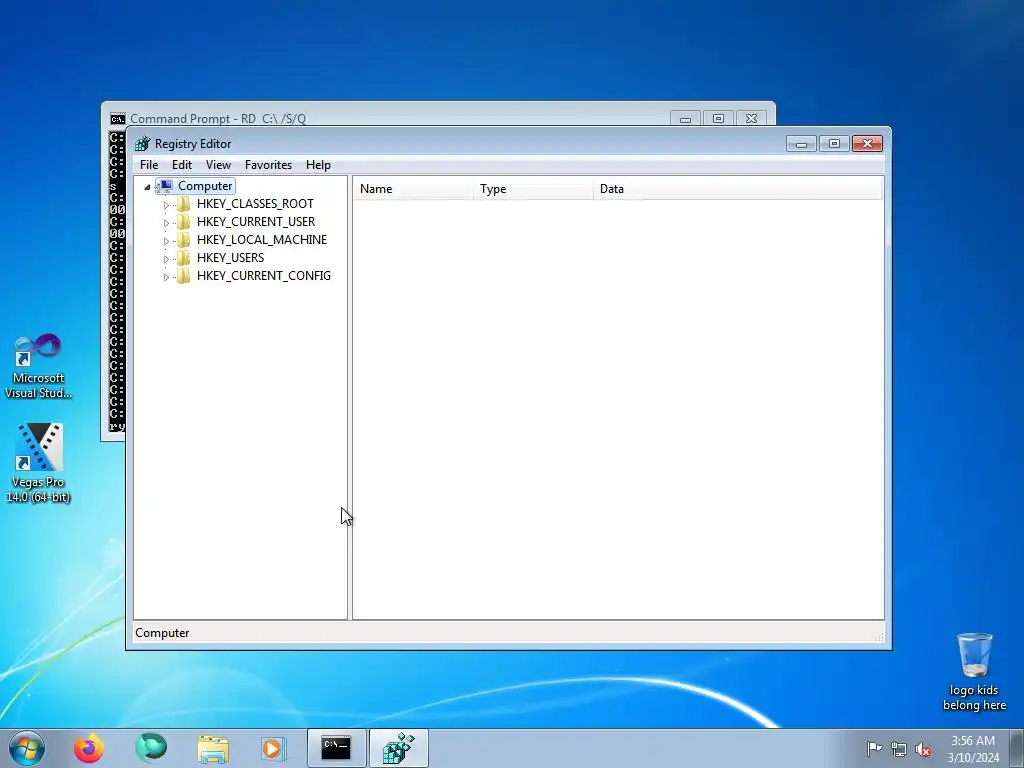The image size is (1024, 768).
Task: Close the Registry Editor window
Action: click(867, 144)
